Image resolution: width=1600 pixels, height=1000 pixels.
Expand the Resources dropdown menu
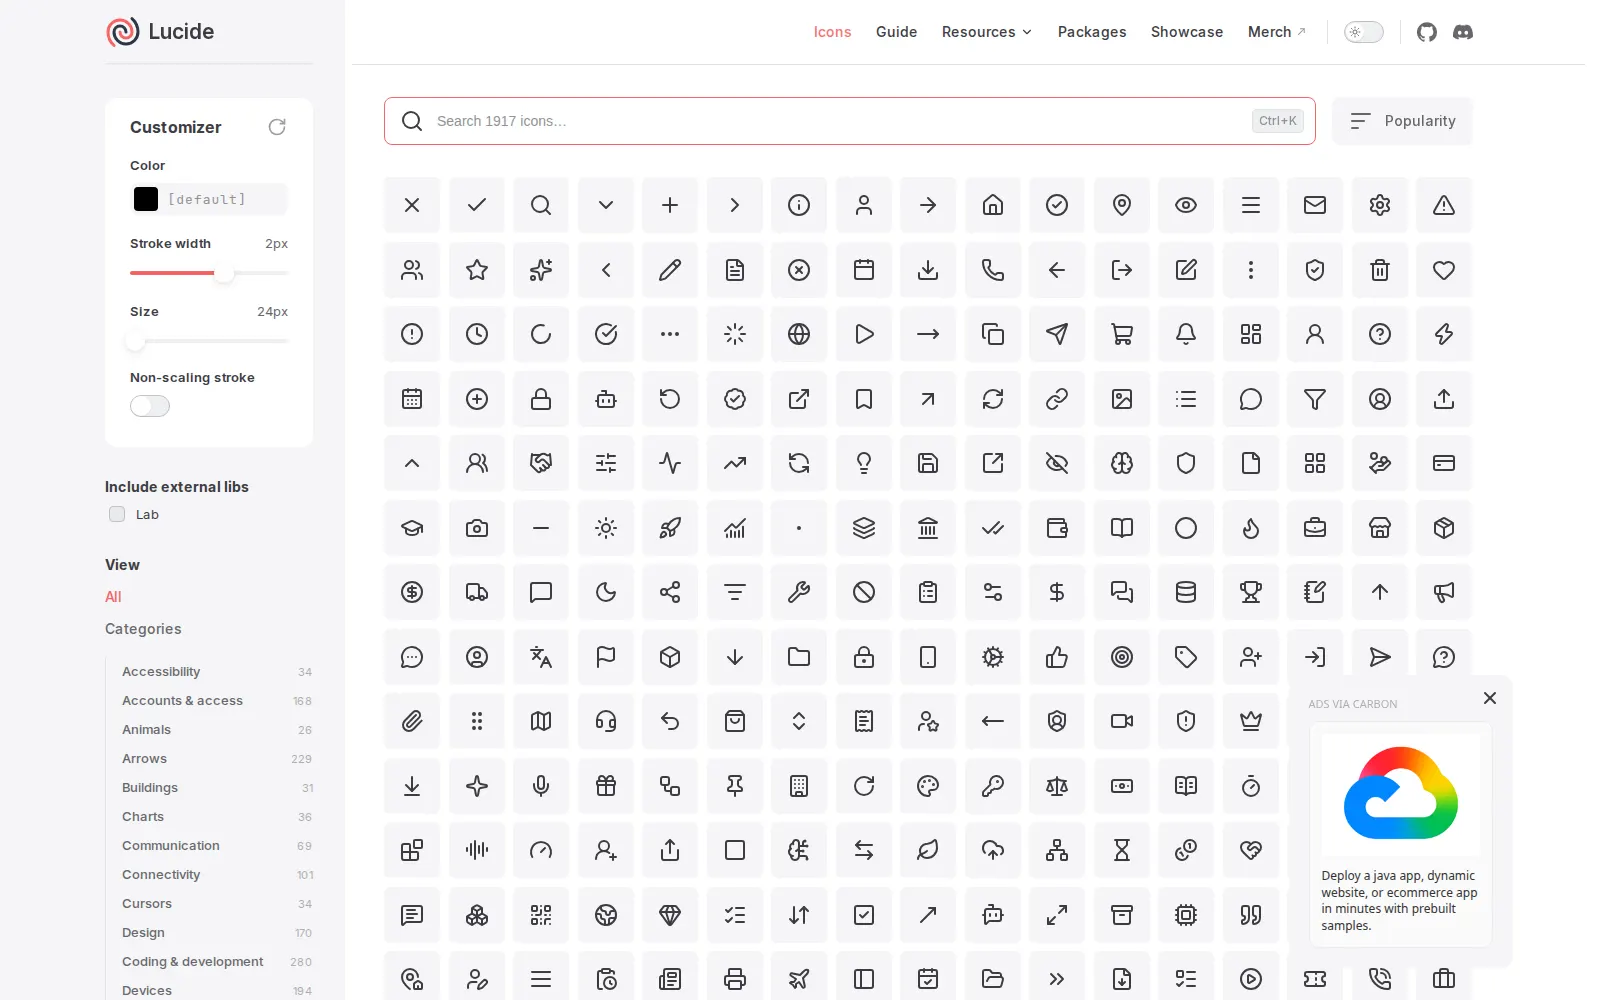pyautogui.click(x=986, y=32)
